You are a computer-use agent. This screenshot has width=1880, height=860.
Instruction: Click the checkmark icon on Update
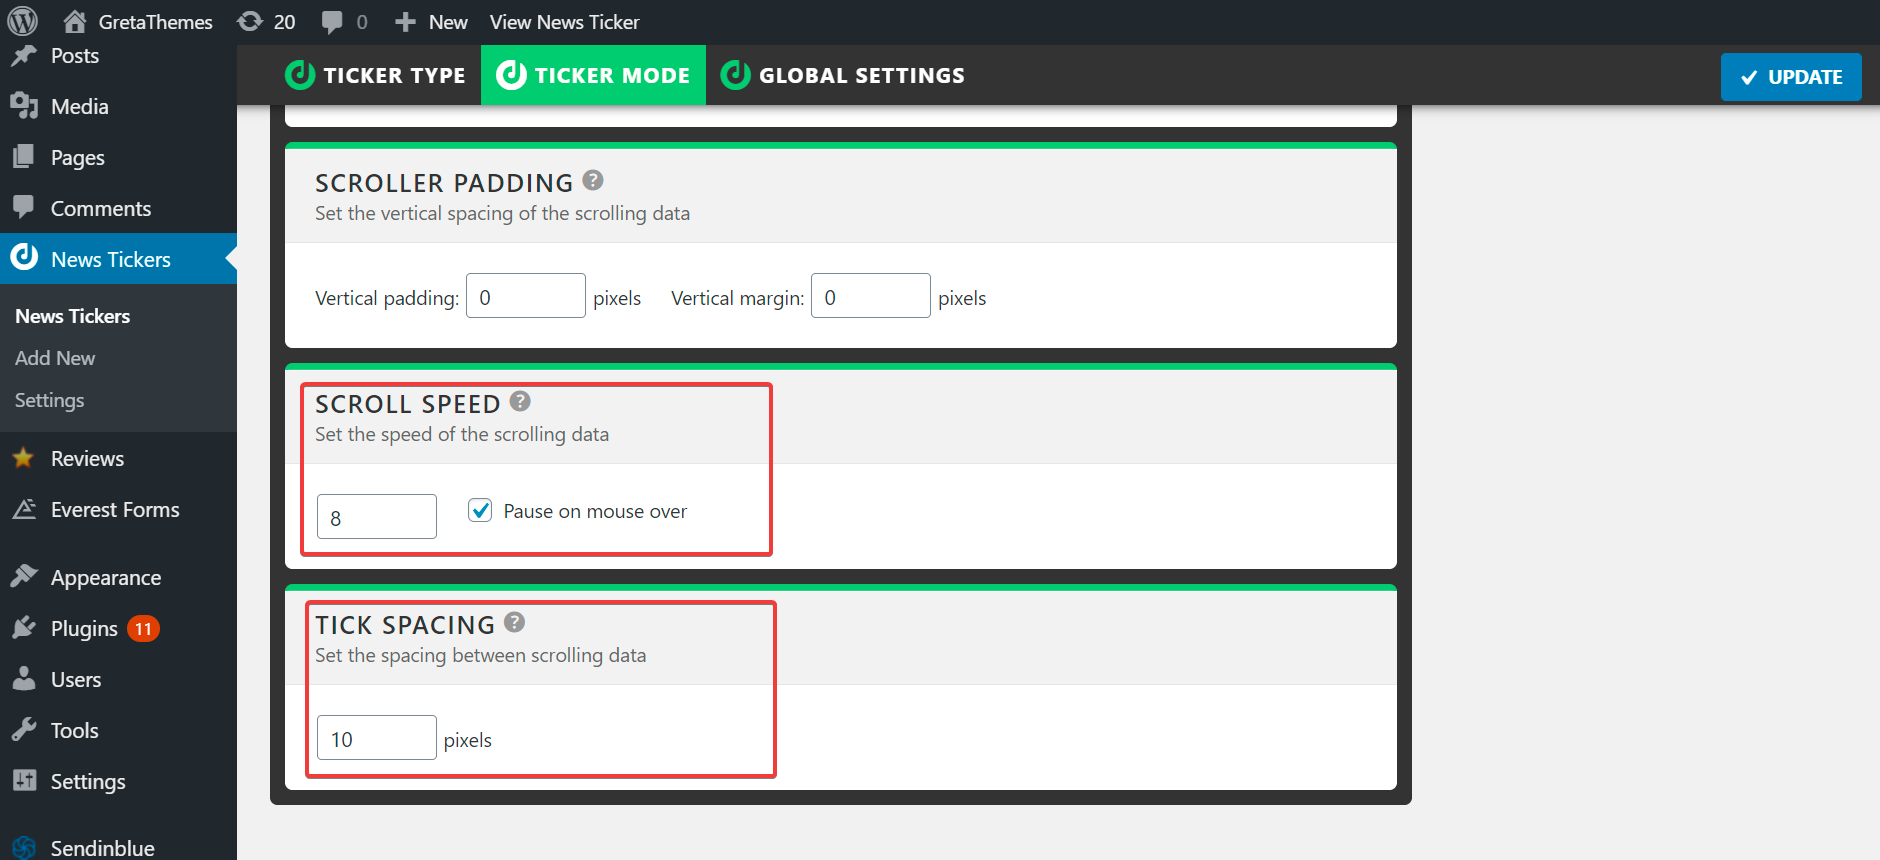[x=1749, y=77]
